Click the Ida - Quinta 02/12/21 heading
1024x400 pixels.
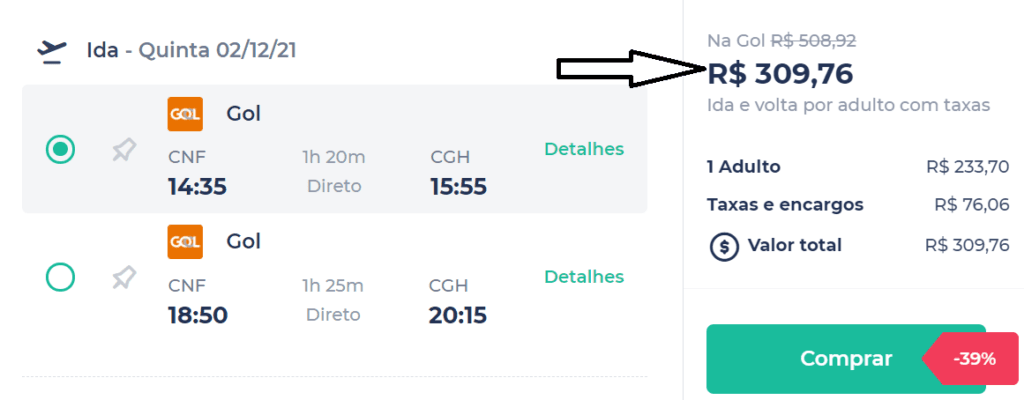[191, 50]
